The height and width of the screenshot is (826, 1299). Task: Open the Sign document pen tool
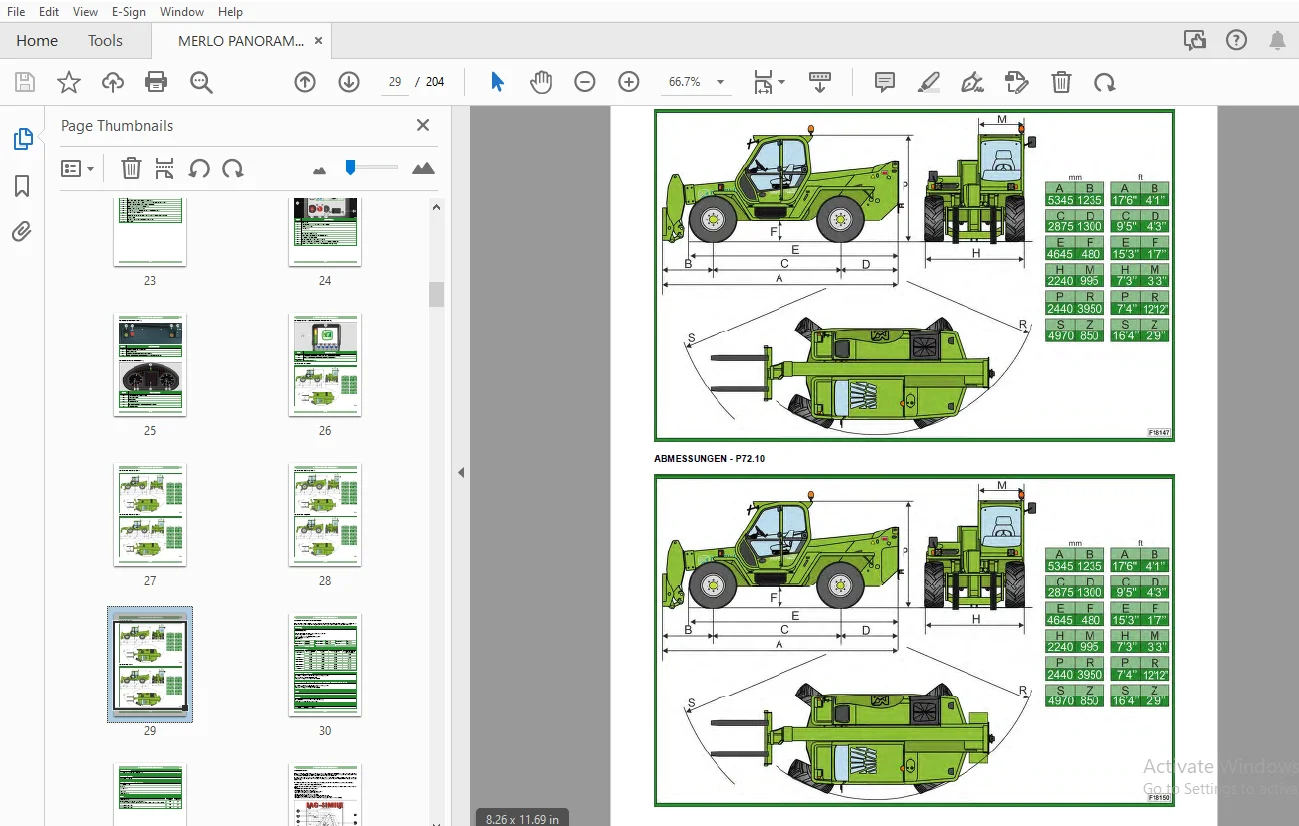point(972,82)
